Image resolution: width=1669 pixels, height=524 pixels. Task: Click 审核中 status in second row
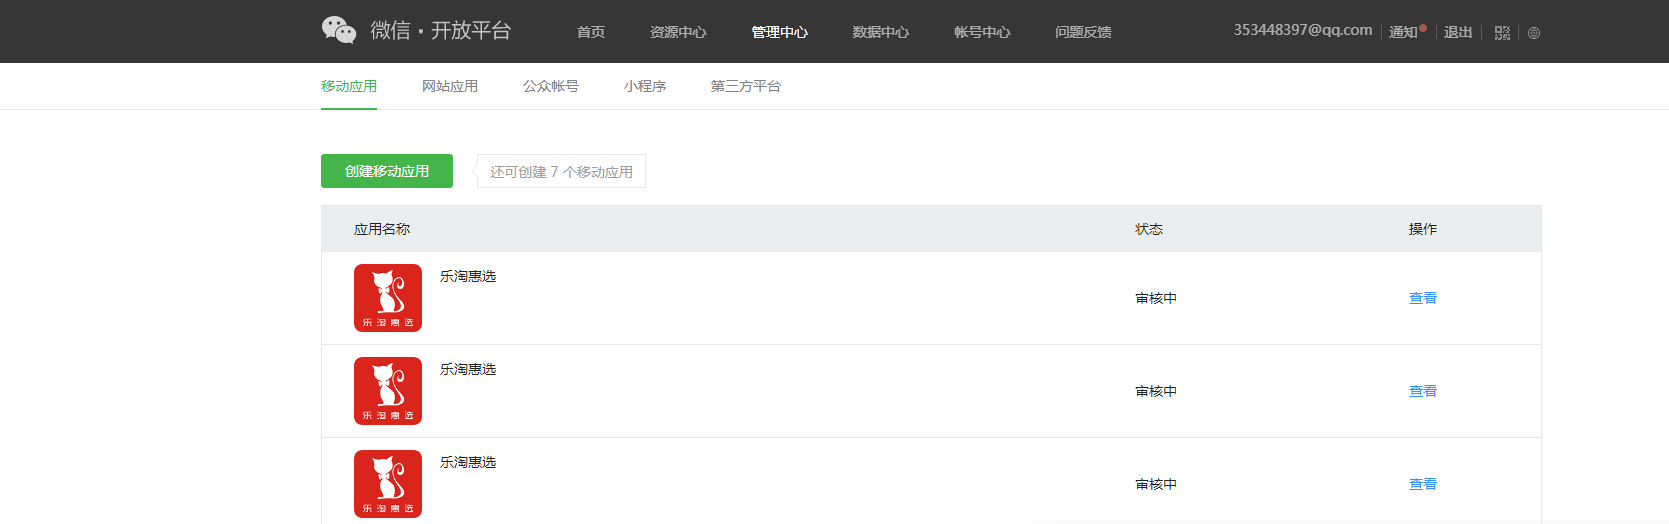point(1156,391)
